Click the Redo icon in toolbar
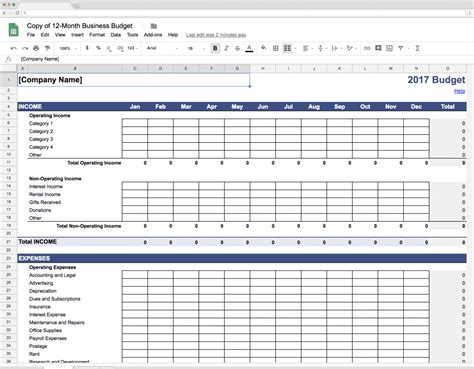The width and height of the screenshot is (474, 369). point(25,48)
